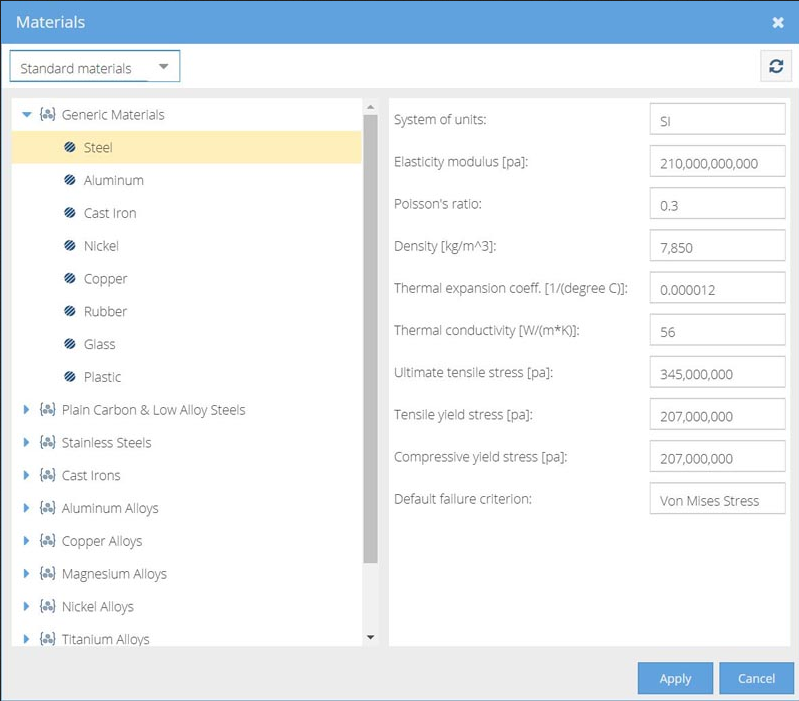Collapse the Generic Materials tree group
The image size is (799, 701).
pos(27,115)
